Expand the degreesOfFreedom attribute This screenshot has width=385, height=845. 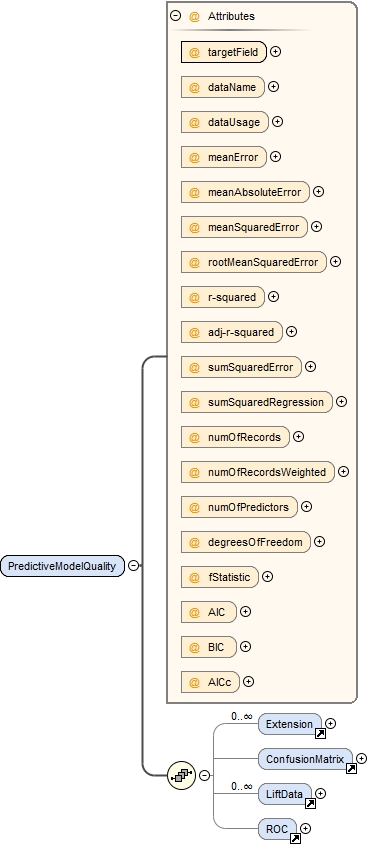(x=320, y=542)
